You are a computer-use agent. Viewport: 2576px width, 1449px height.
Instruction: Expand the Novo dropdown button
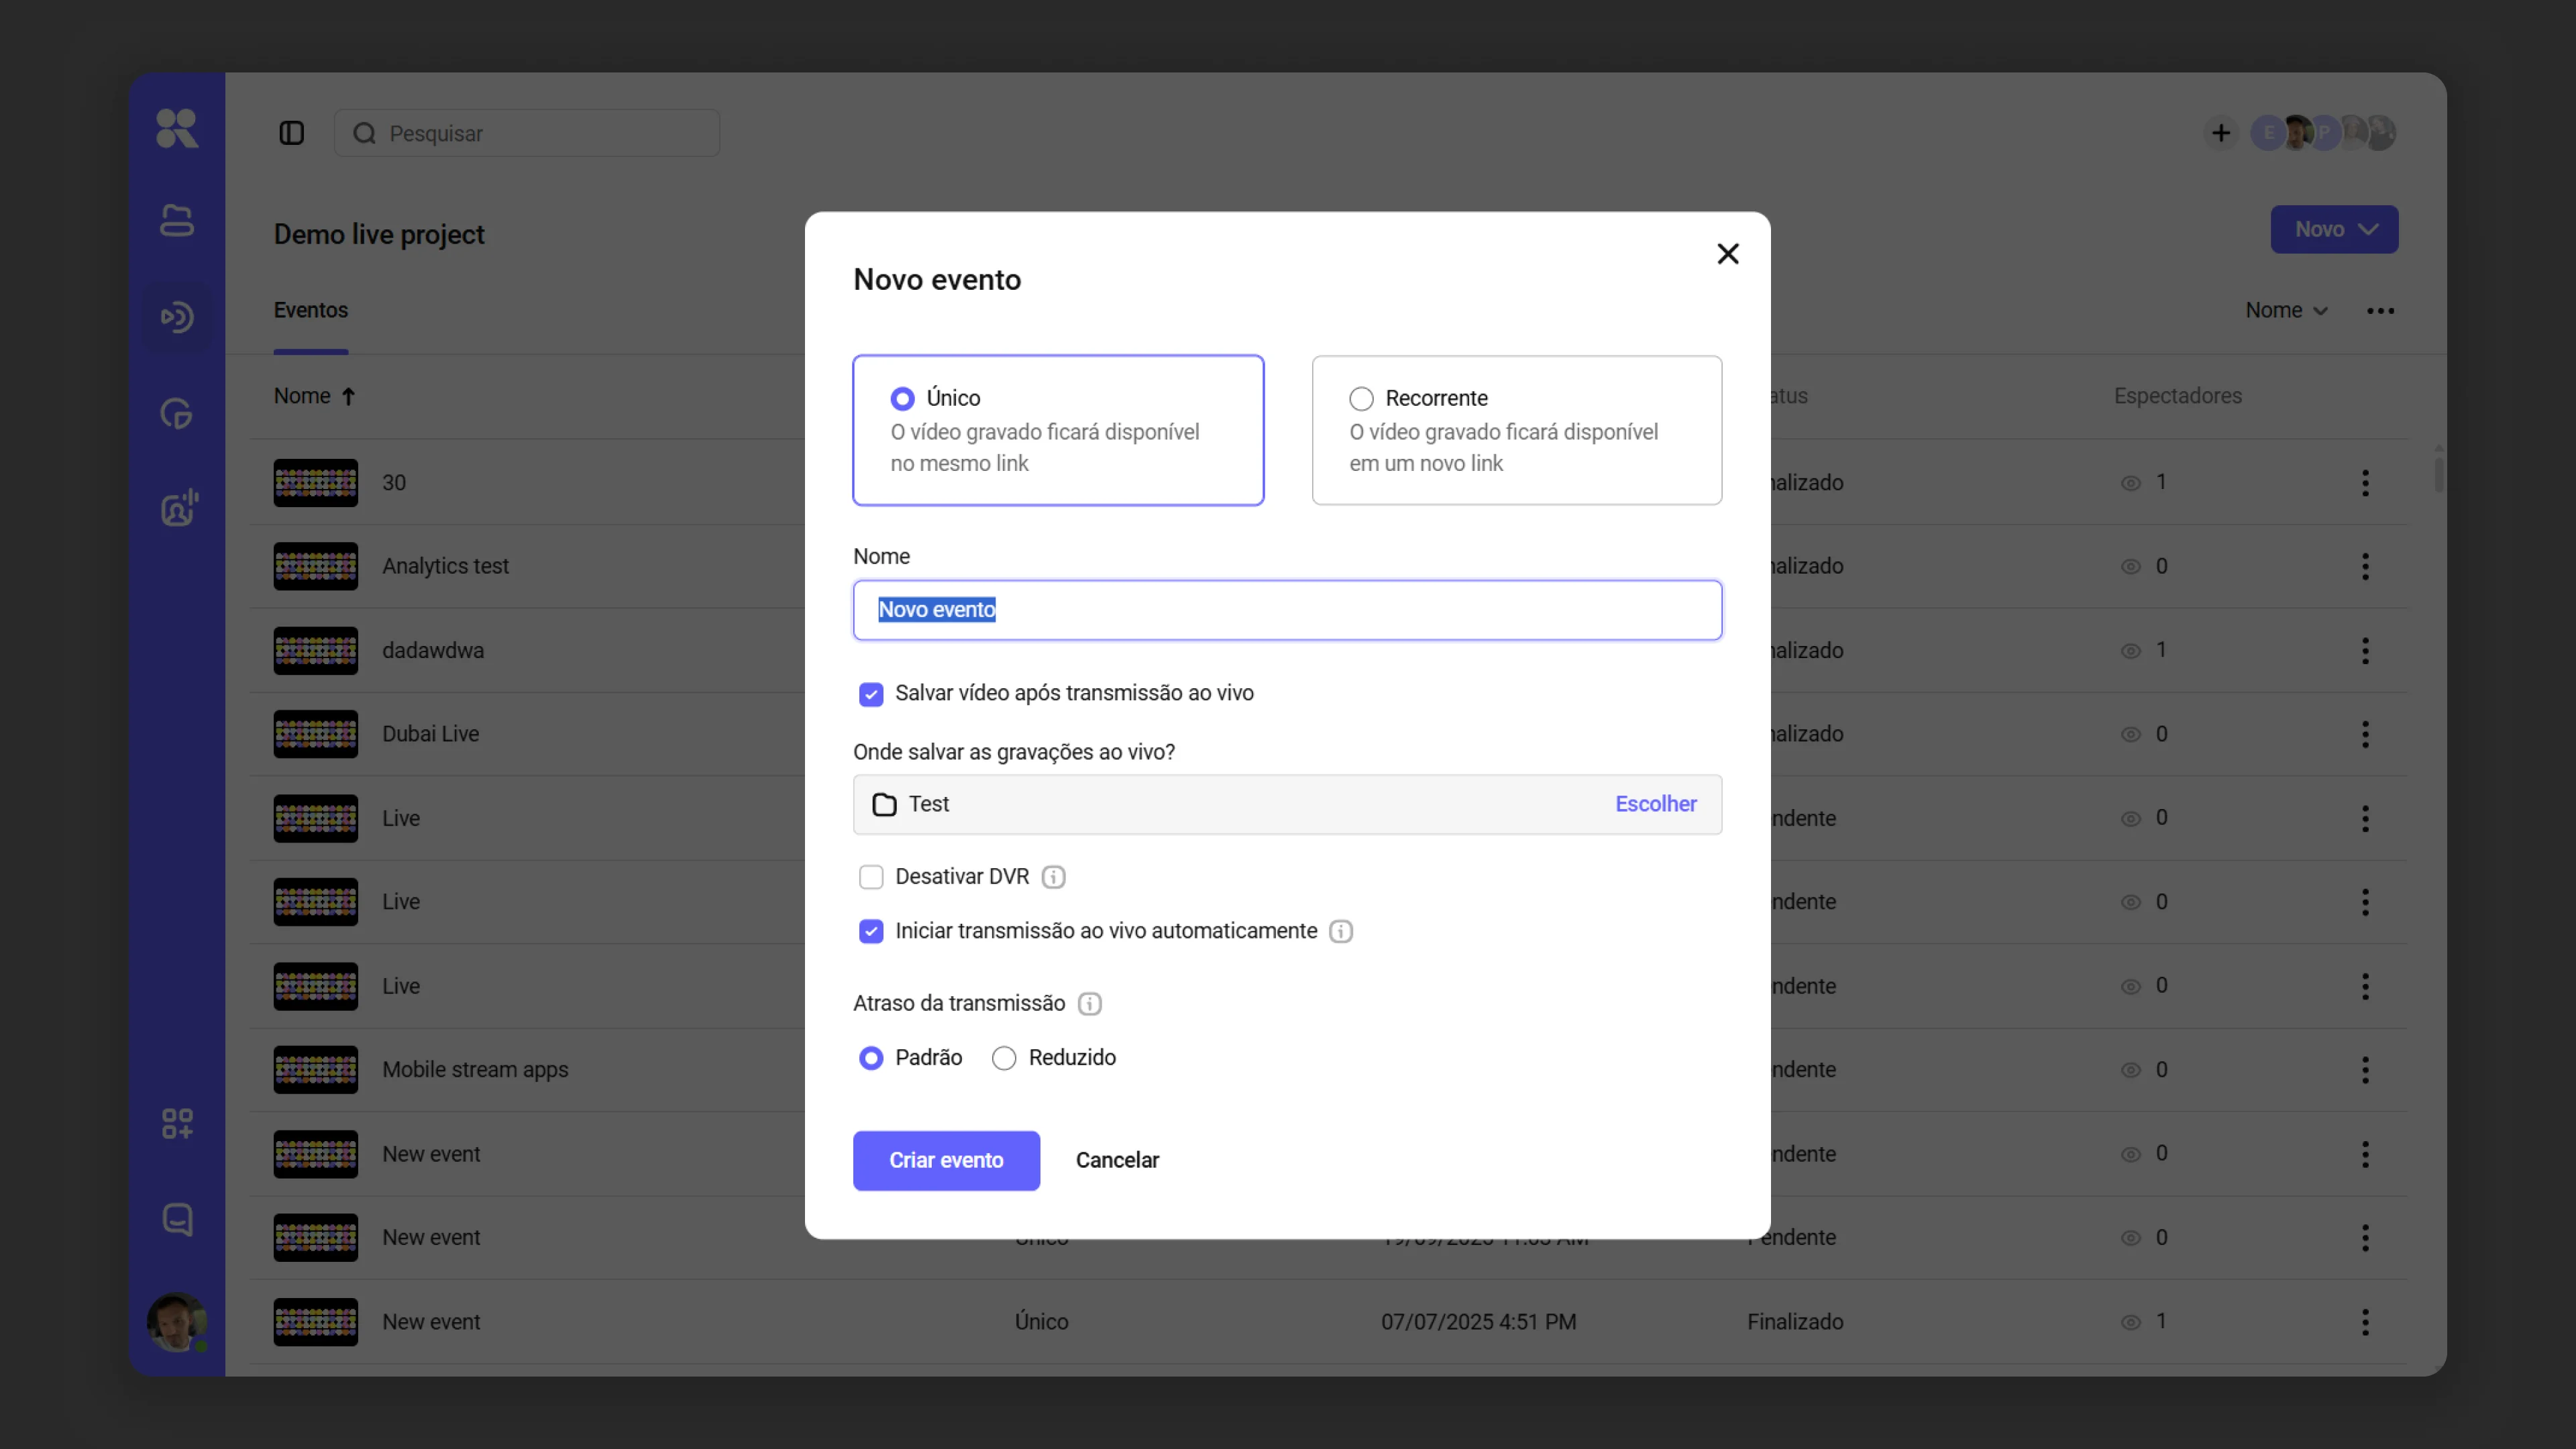(x=2334, y=229)
